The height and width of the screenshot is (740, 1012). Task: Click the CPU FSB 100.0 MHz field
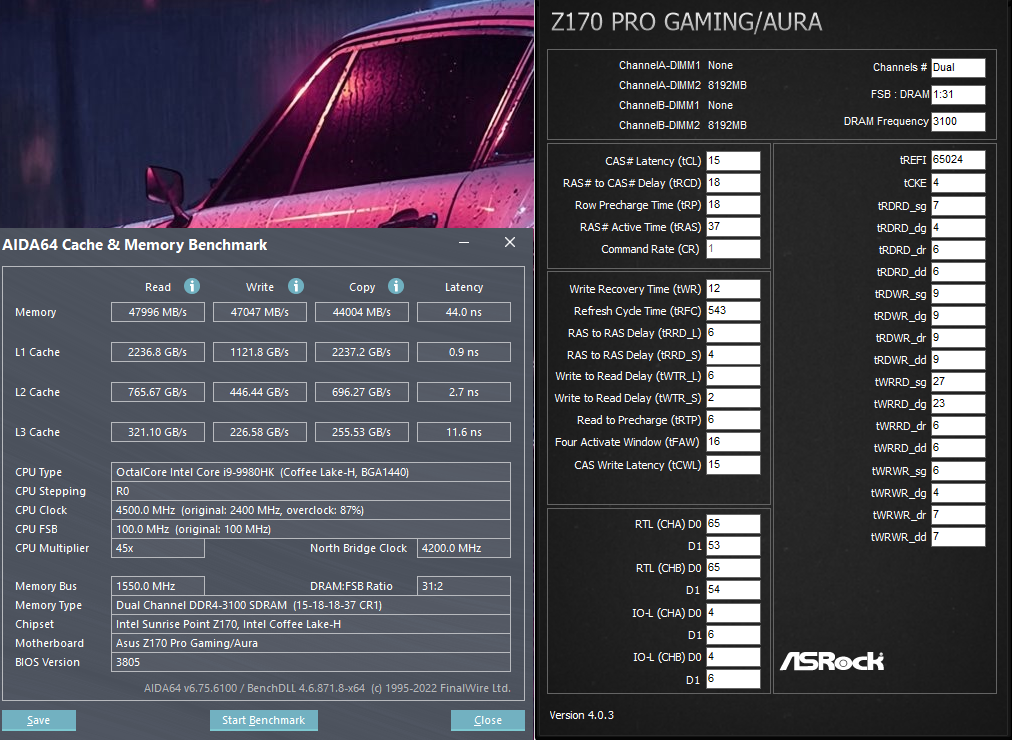point(310,529)
